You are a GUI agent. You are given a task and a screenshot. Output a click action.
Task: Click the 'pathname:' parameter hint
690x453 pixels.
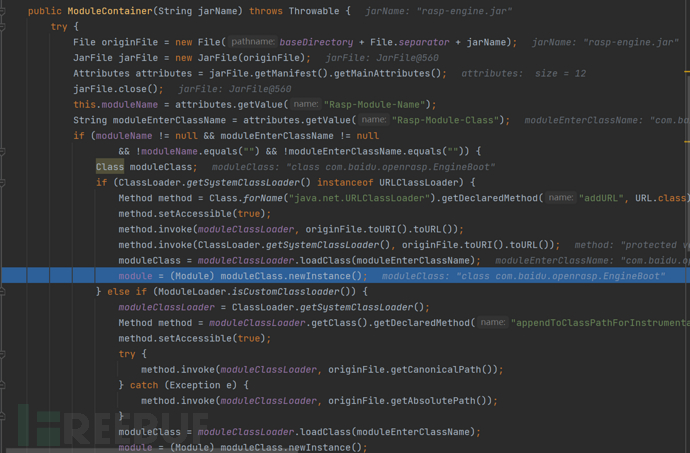click(x=252, y=42)
